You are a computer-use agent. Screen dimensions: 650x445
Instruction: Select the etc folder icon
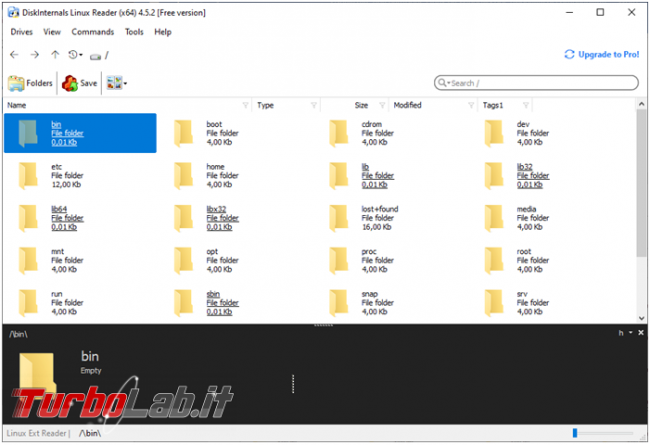(x=28, y=176)
